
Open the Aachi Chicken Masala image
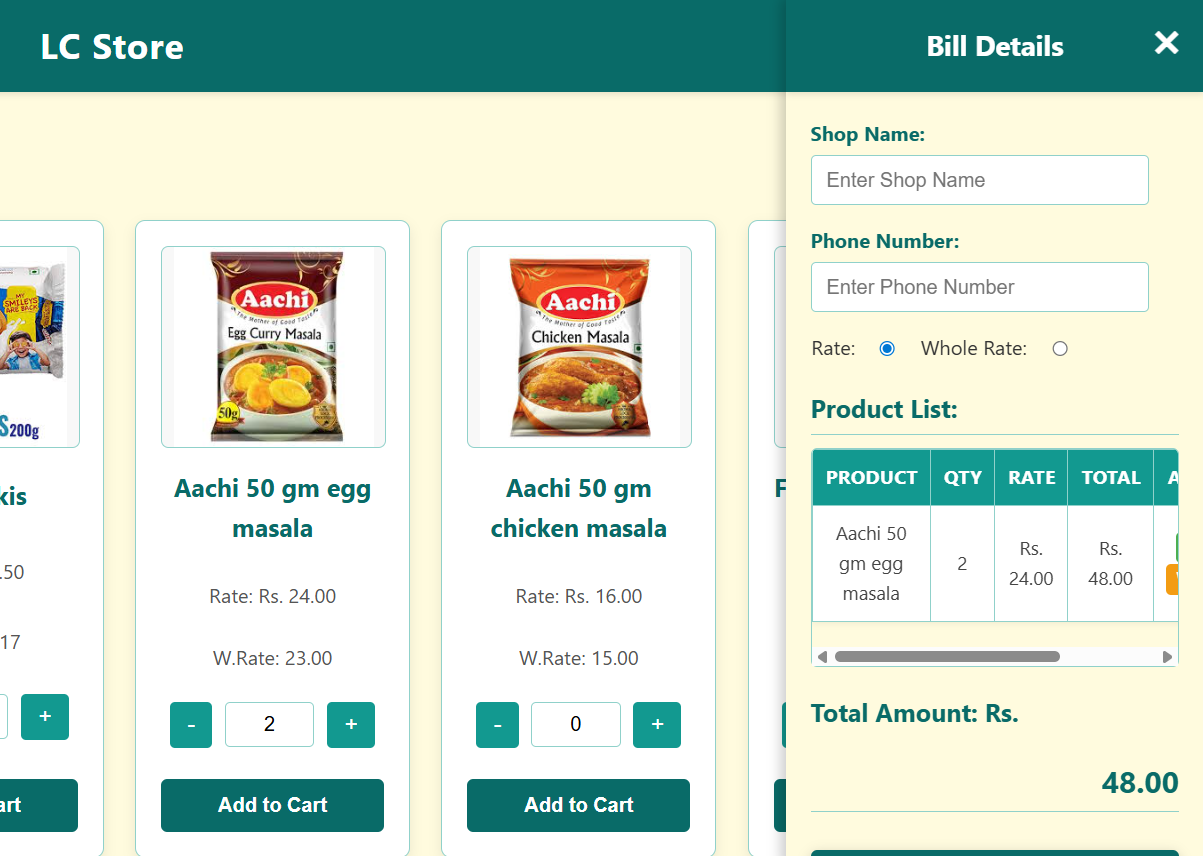coord(579,346)
